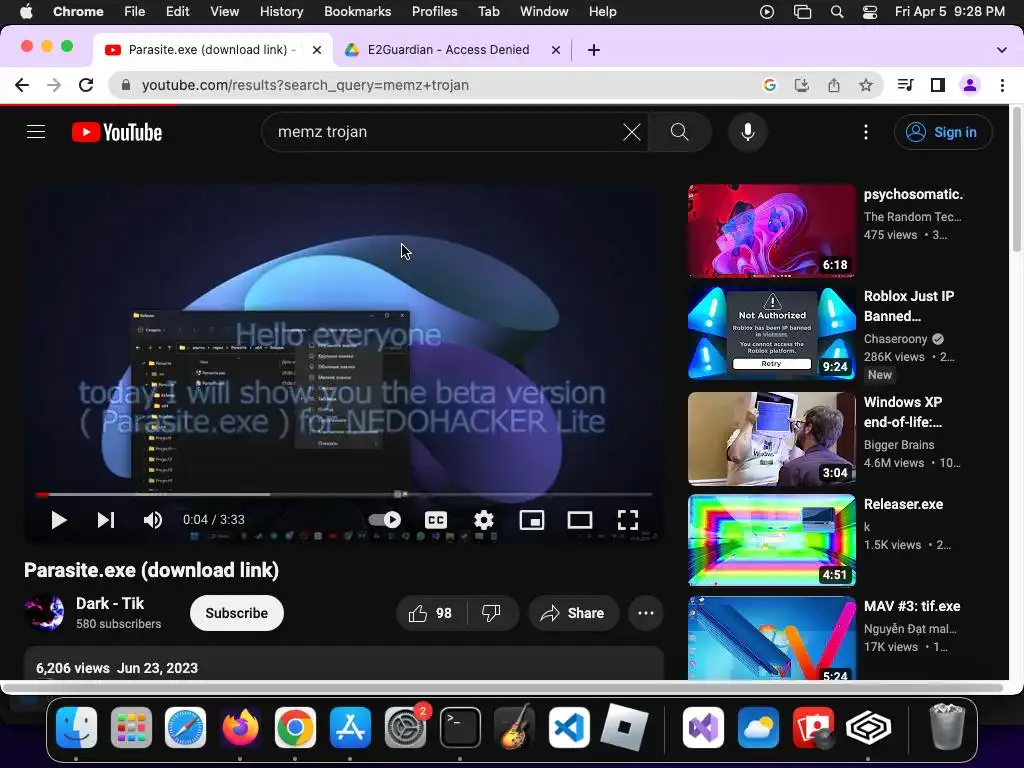Expand the tab search chevron
The image size is (1024, 768).
point(1002,50)
